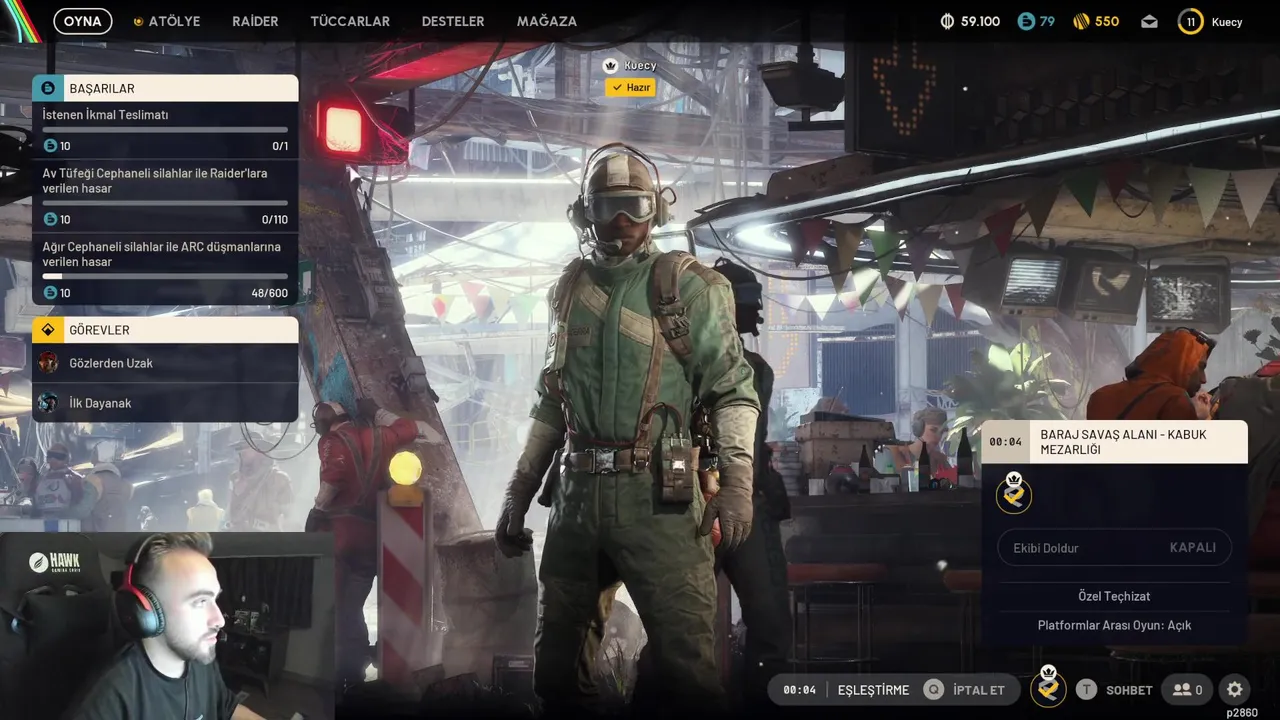
Task: Click the Gözlerden Uzak quest portrait icon
Action: pyautogui.click(x=48, y=363)
